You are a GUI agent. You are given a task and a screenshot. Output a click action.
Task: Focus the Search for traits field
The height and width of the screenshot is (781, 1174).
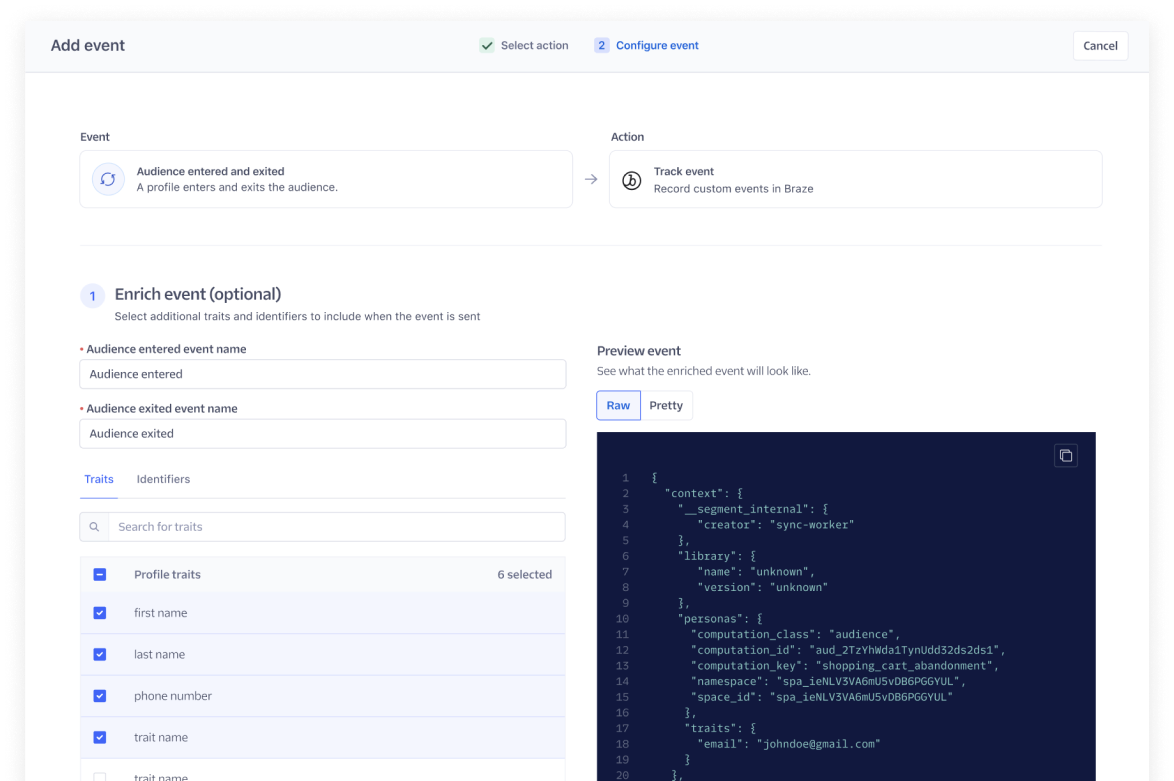tap(336, 526)
